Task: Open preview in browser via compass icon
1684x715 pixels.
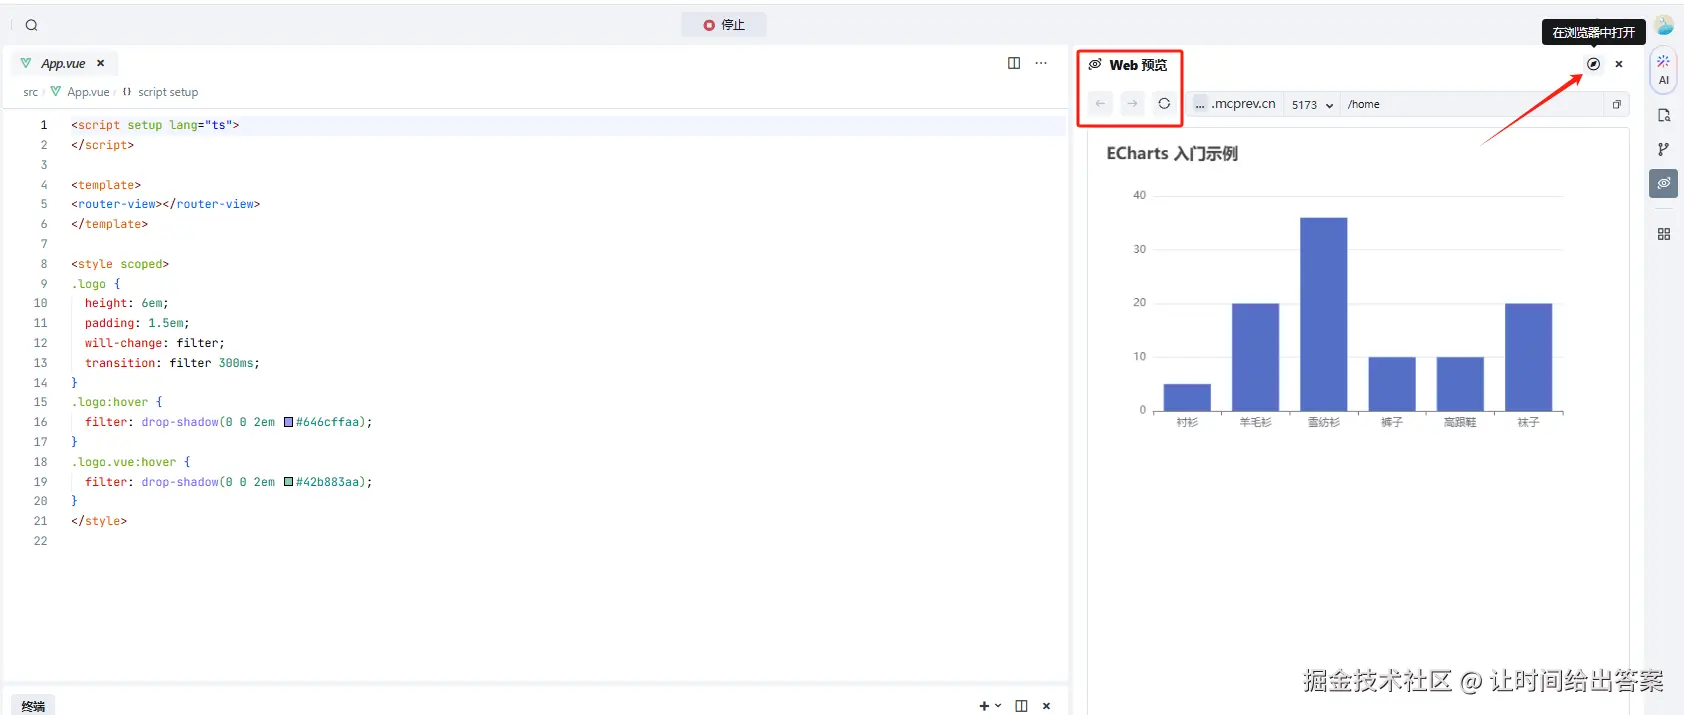Action: click(x=1594, y=64)
